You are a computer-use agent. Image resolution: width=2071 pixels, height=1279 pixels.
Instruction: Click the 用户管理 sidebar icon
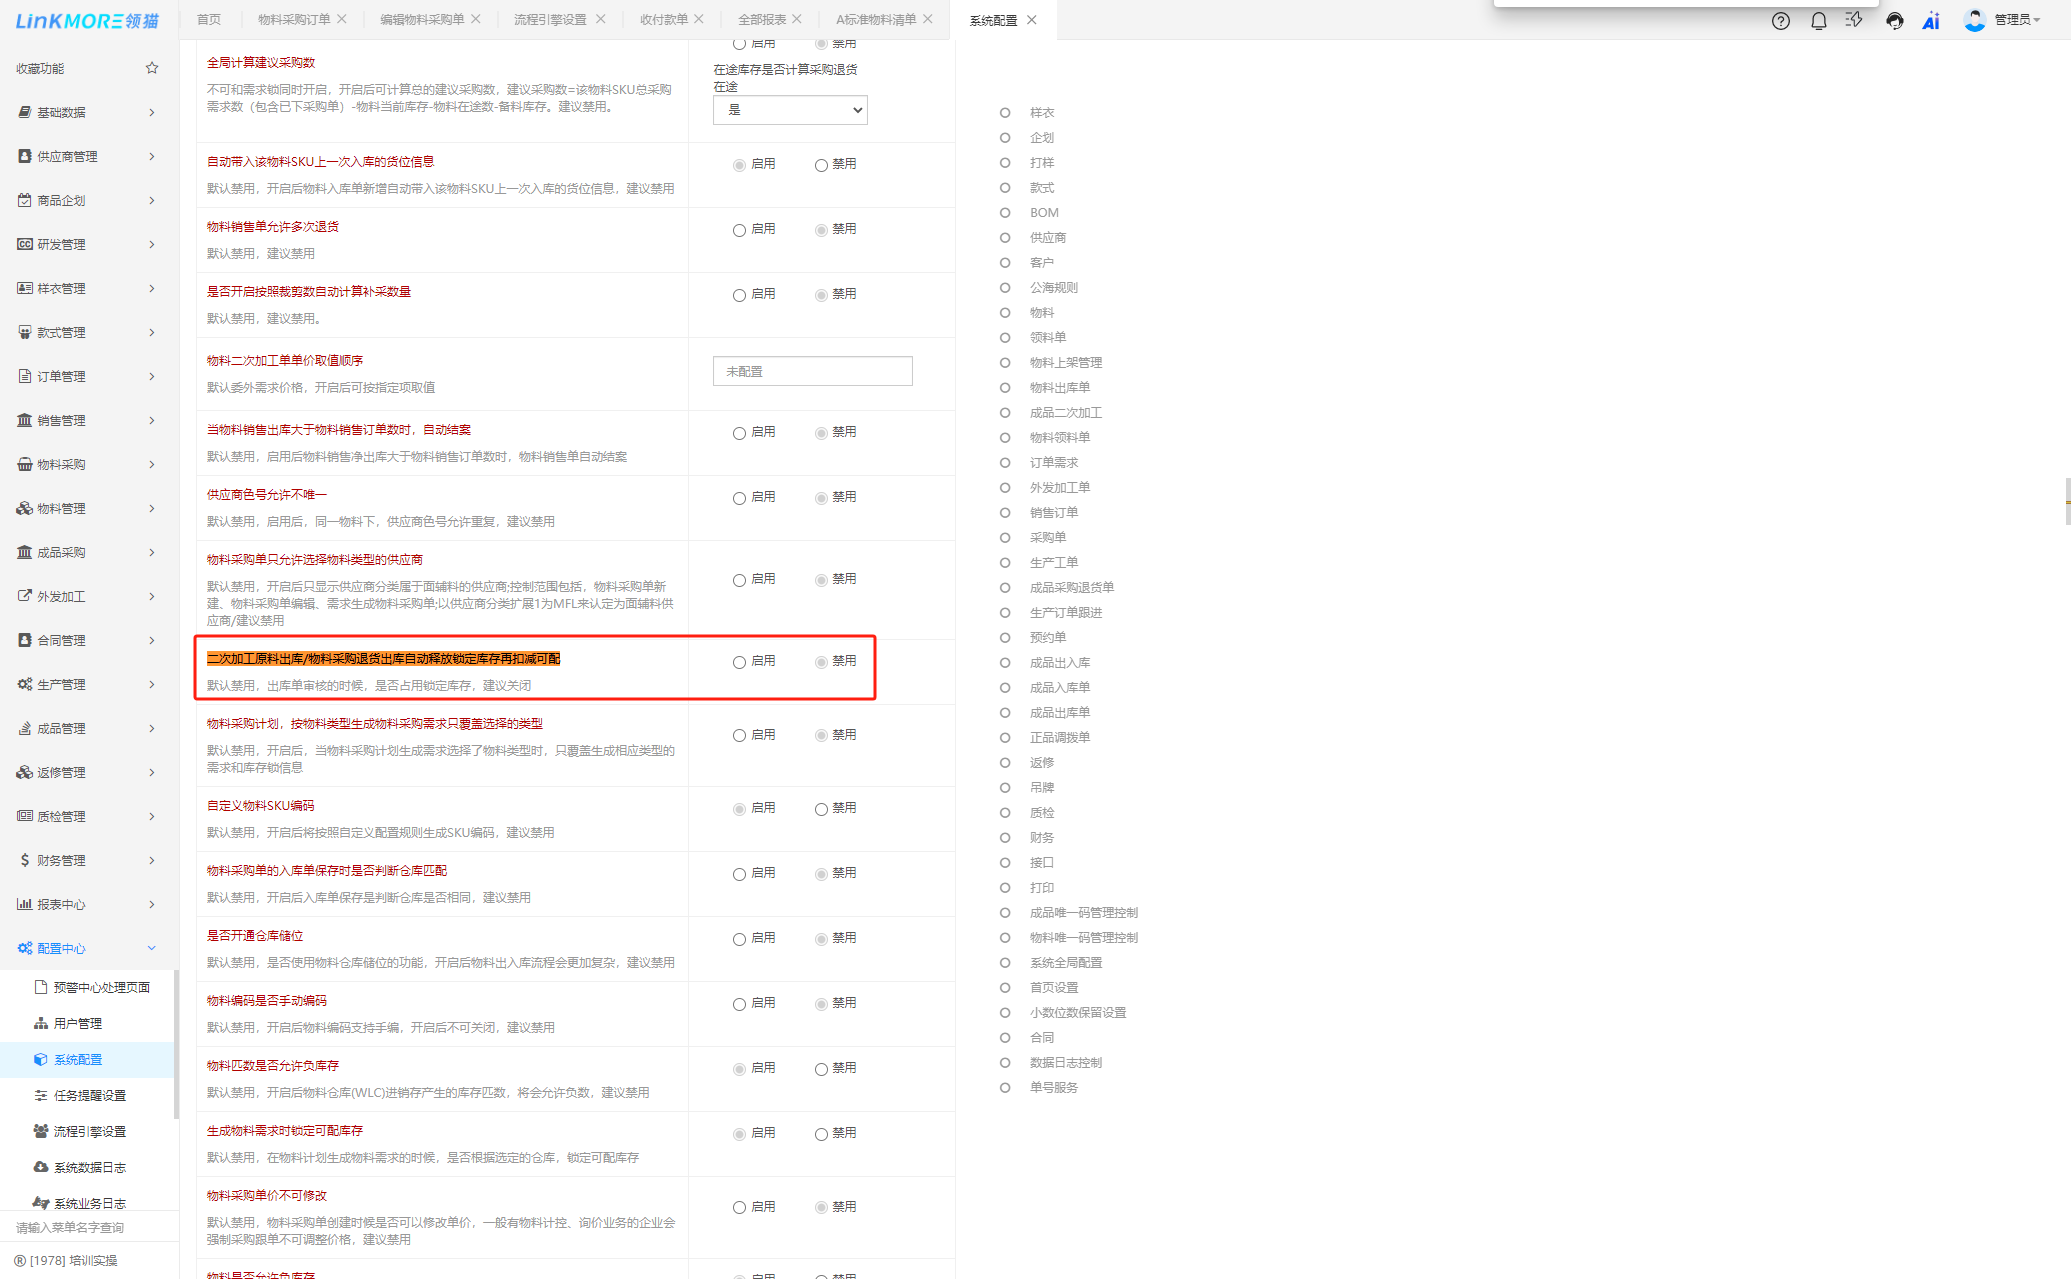click(x=41, y=1023)
